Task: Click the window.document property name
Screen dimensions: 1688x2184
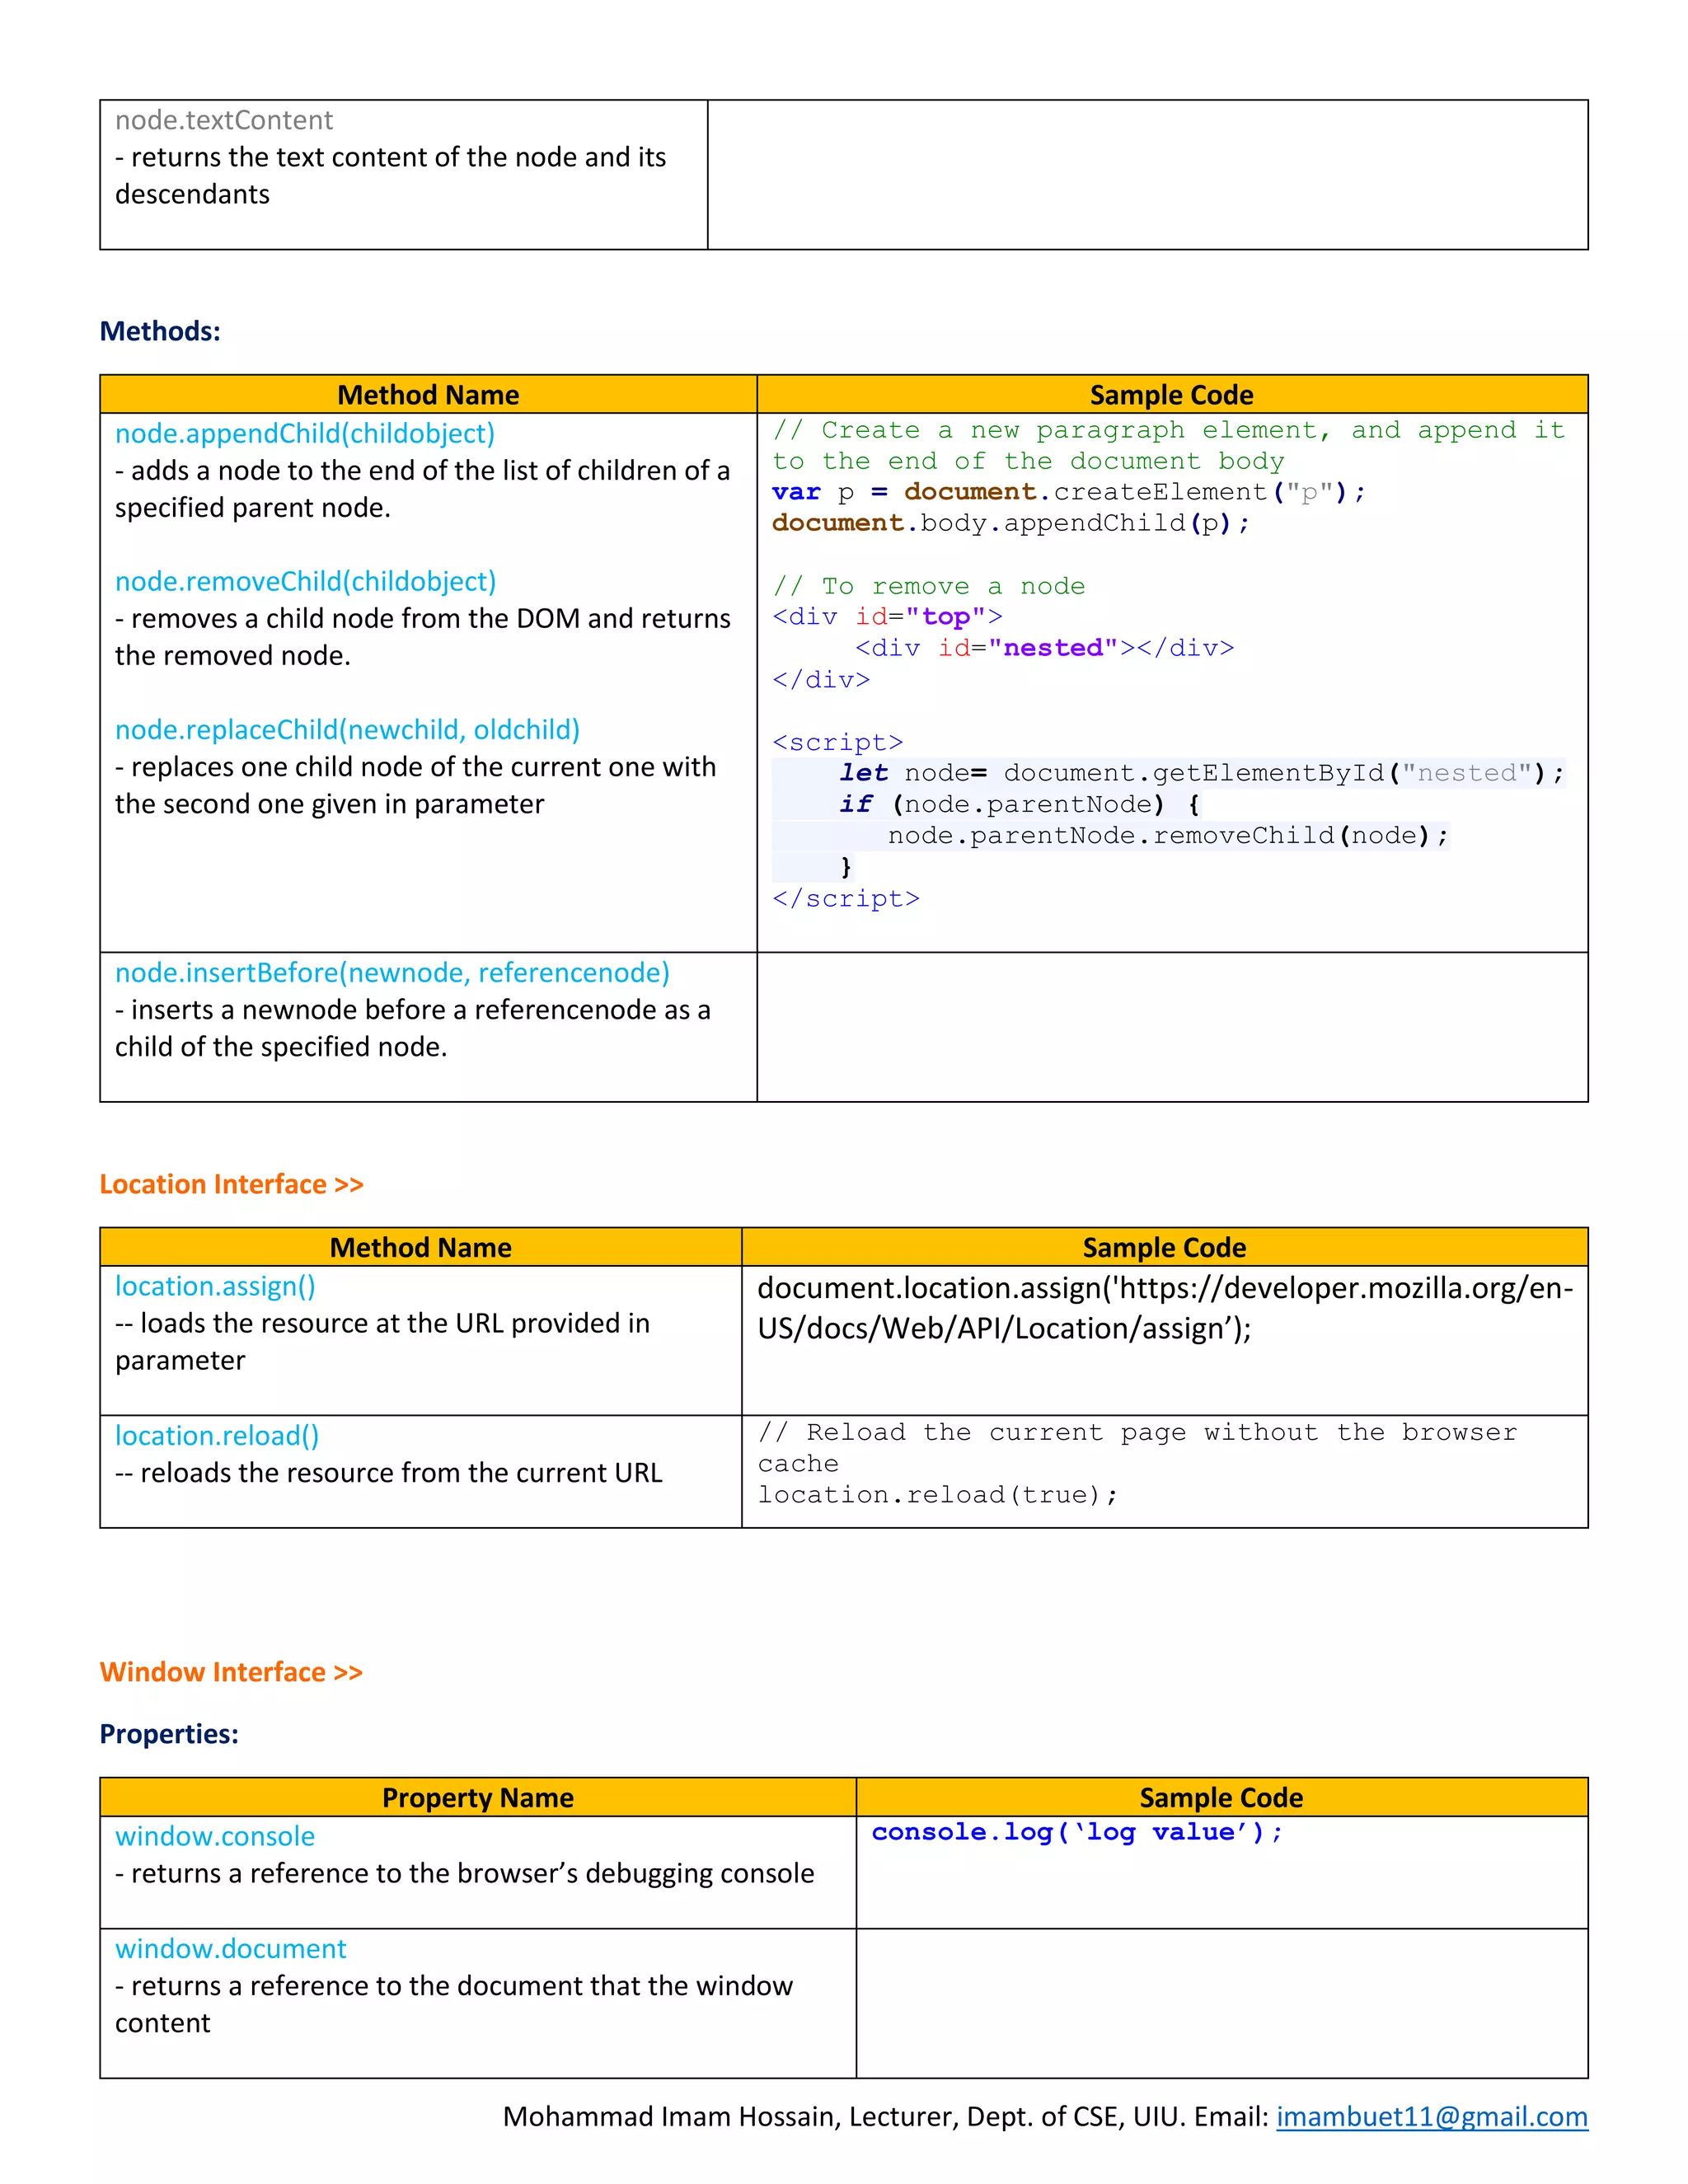Action: point(230,1948)
